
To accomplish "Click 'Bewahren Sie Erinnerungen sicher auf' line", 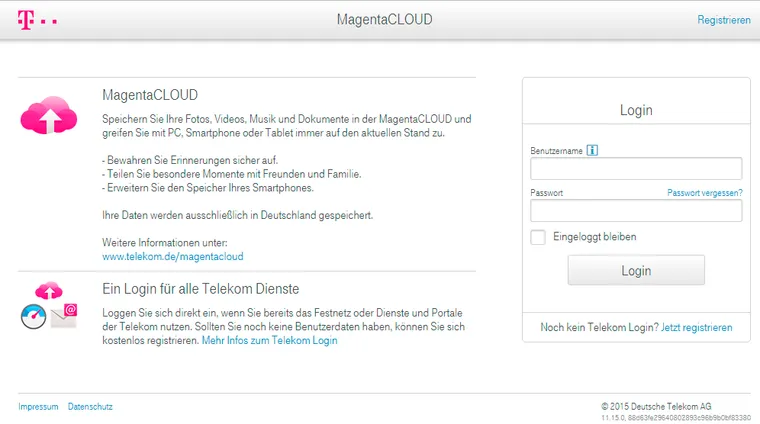I will 190,160.
